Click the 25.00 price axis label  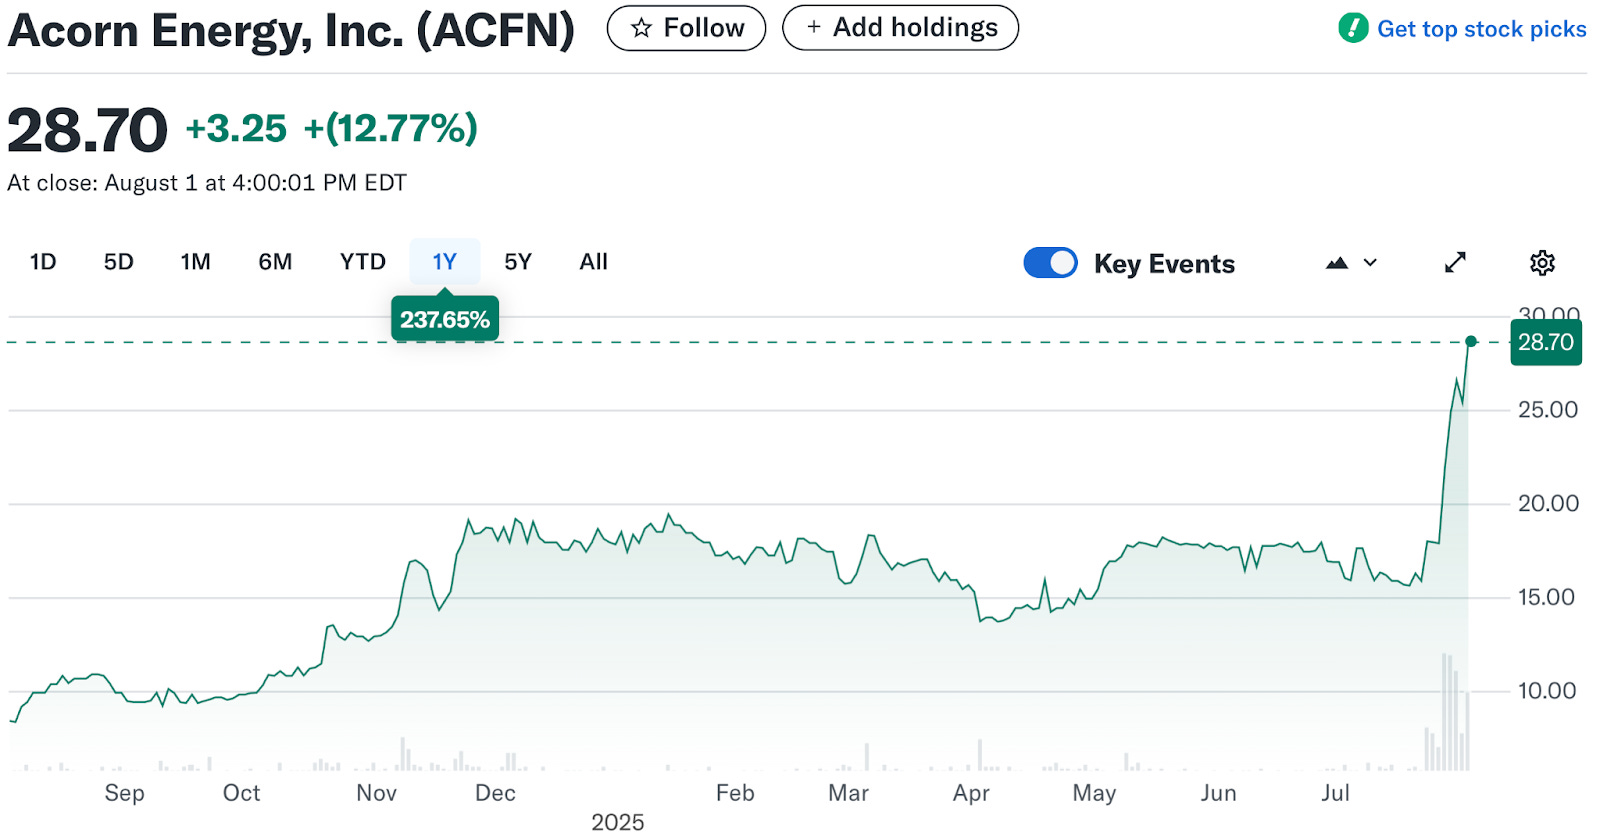[x=1548, y=410]
